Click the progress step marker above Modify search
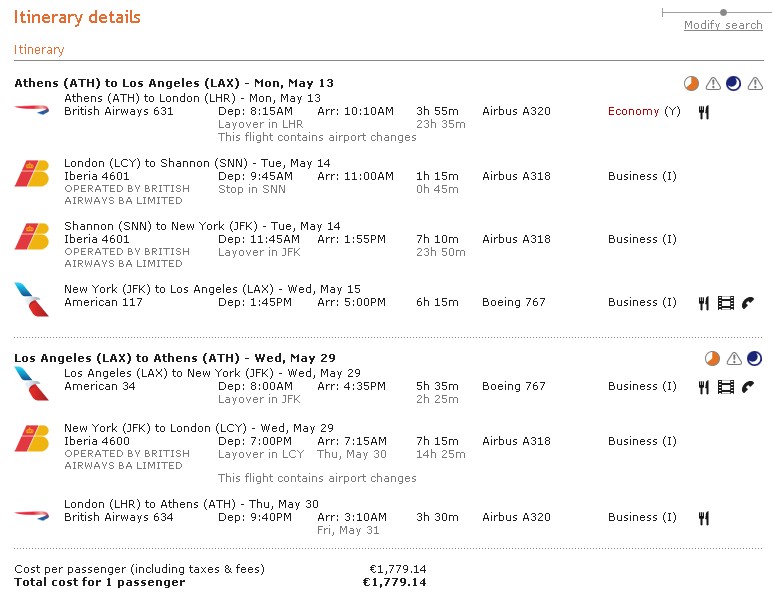This screenshot has height=602, width=772. [x=723, y=12]
